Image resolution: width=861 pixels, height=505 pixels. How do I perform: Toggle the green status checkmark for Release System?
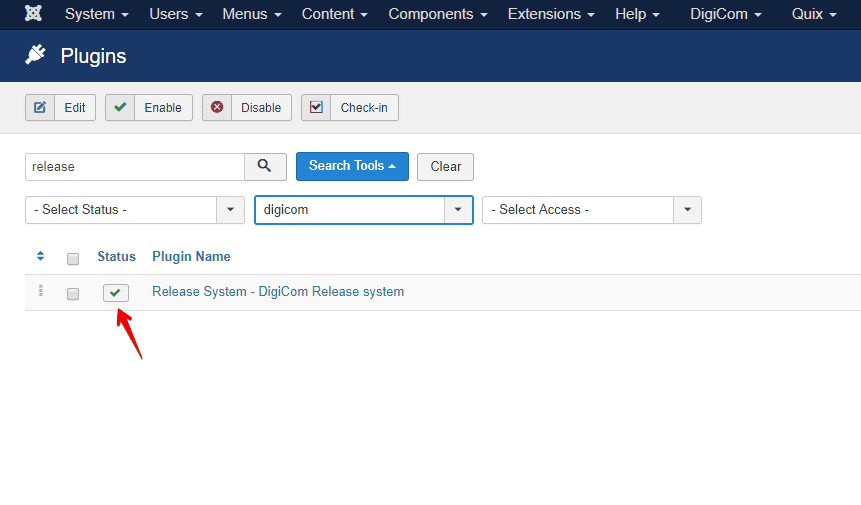point(116,292)
